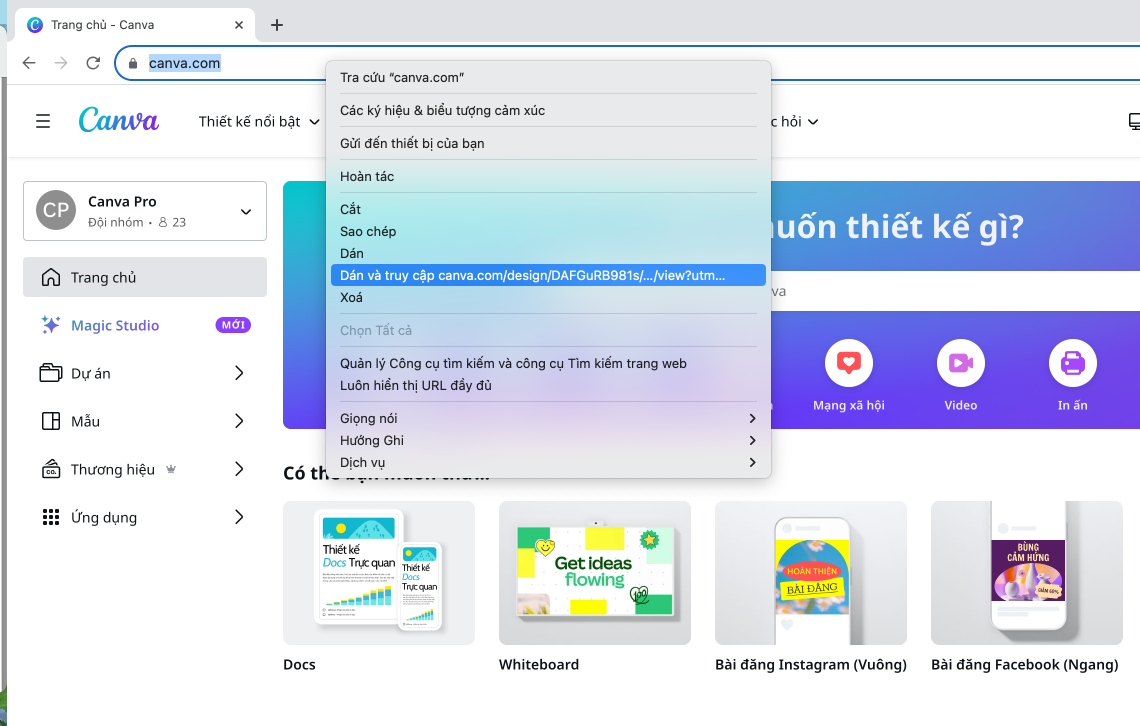Viewport: 1140px width, 726px height.
Task: Open the hamburger menu icon beside Canva logo
Action: click(x=43, y=121)
